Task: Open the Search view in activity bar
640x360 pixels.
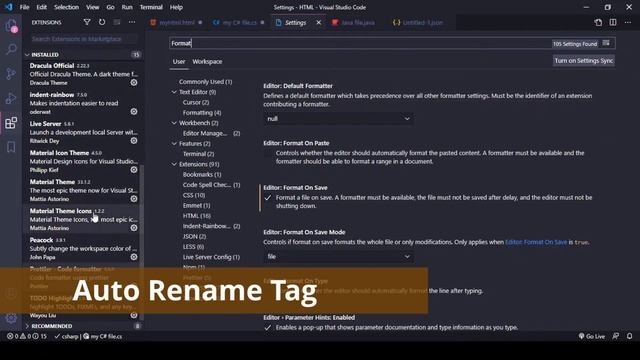Action: click(x=11, y=49)
